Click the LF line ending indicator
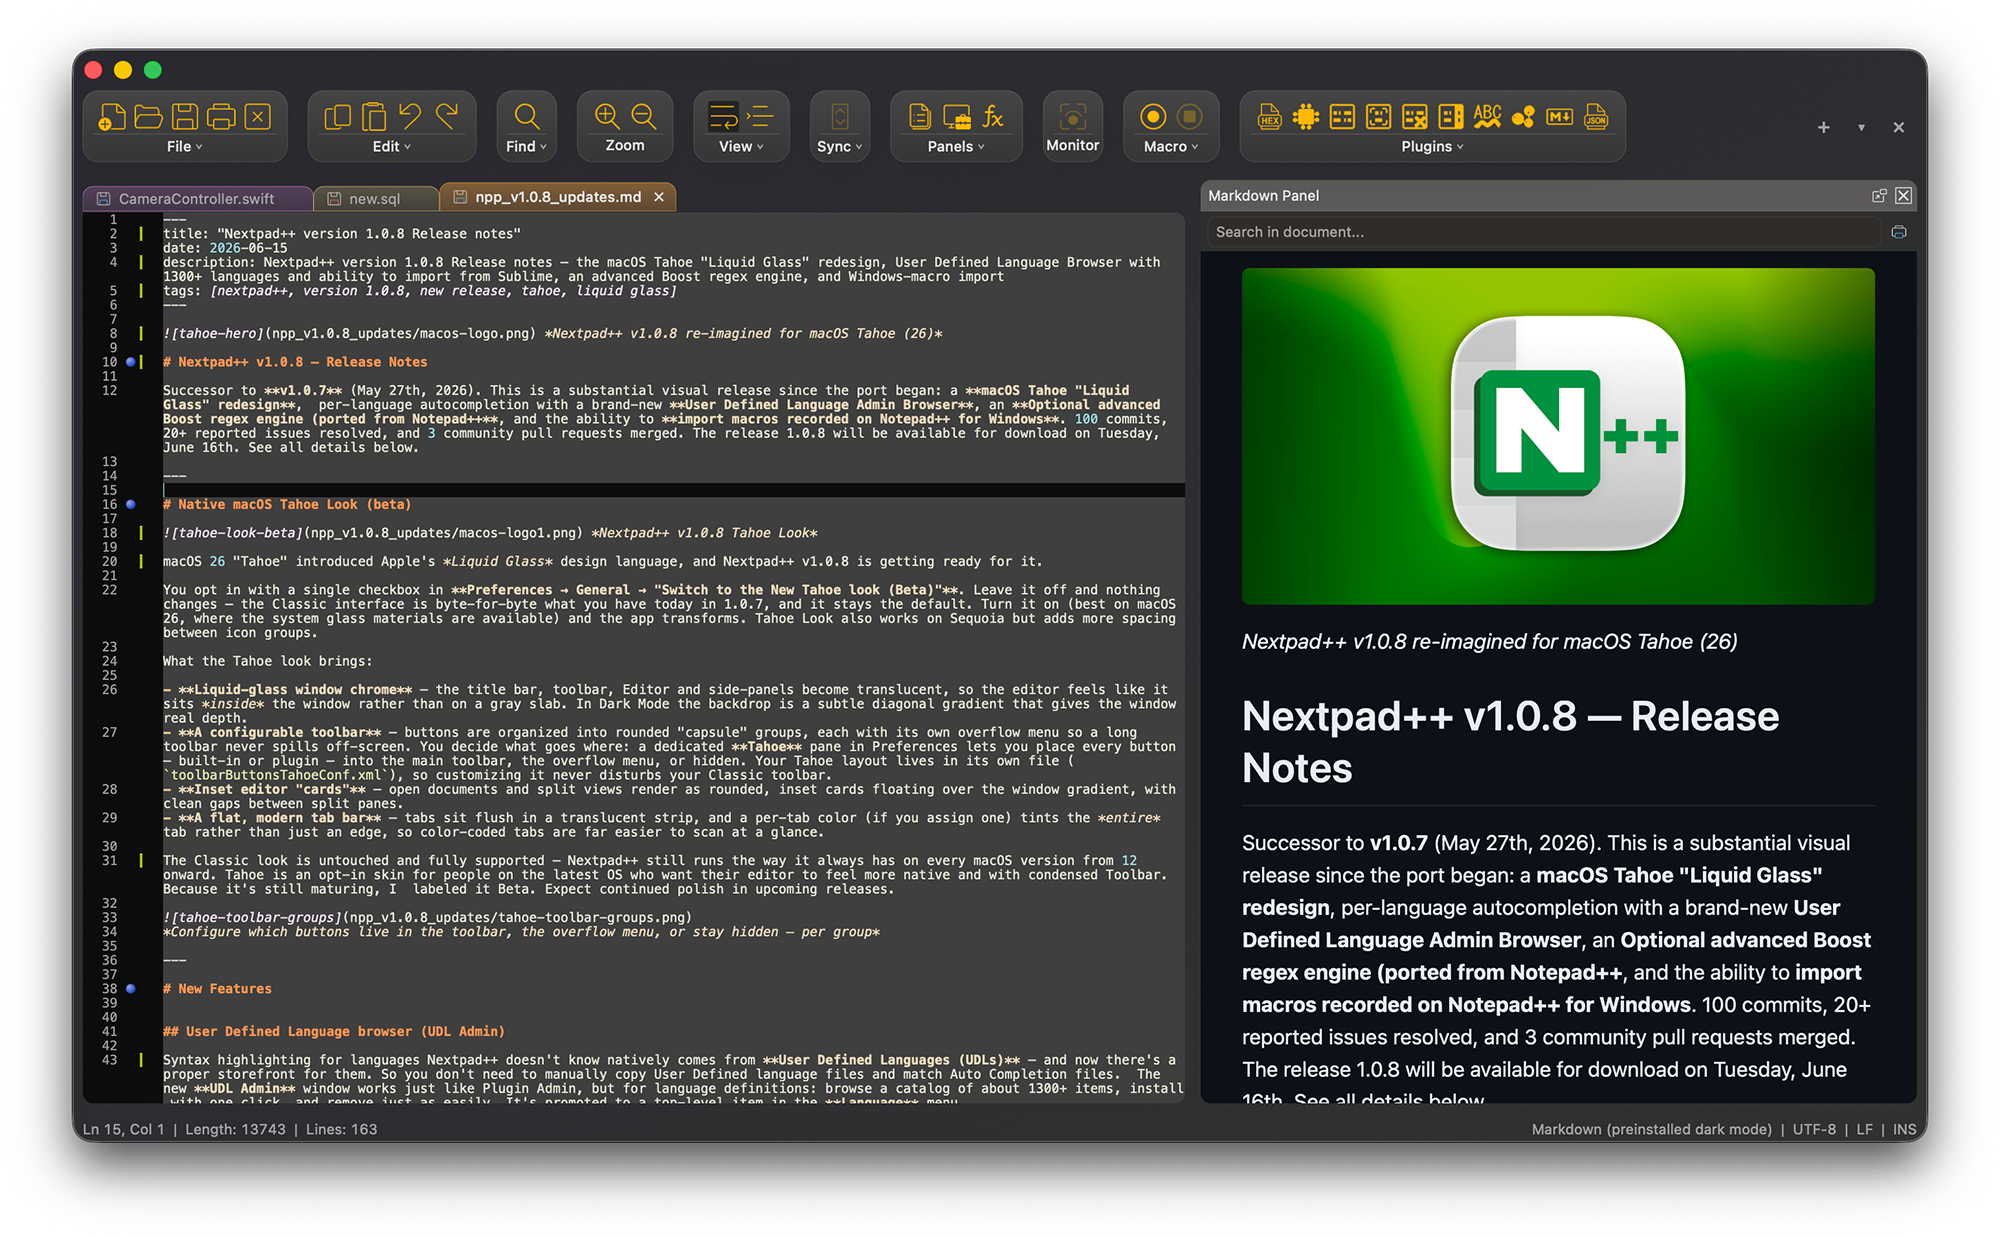The width and height of the screenshot is (2000, 1238). (x=1864, y=1129)
